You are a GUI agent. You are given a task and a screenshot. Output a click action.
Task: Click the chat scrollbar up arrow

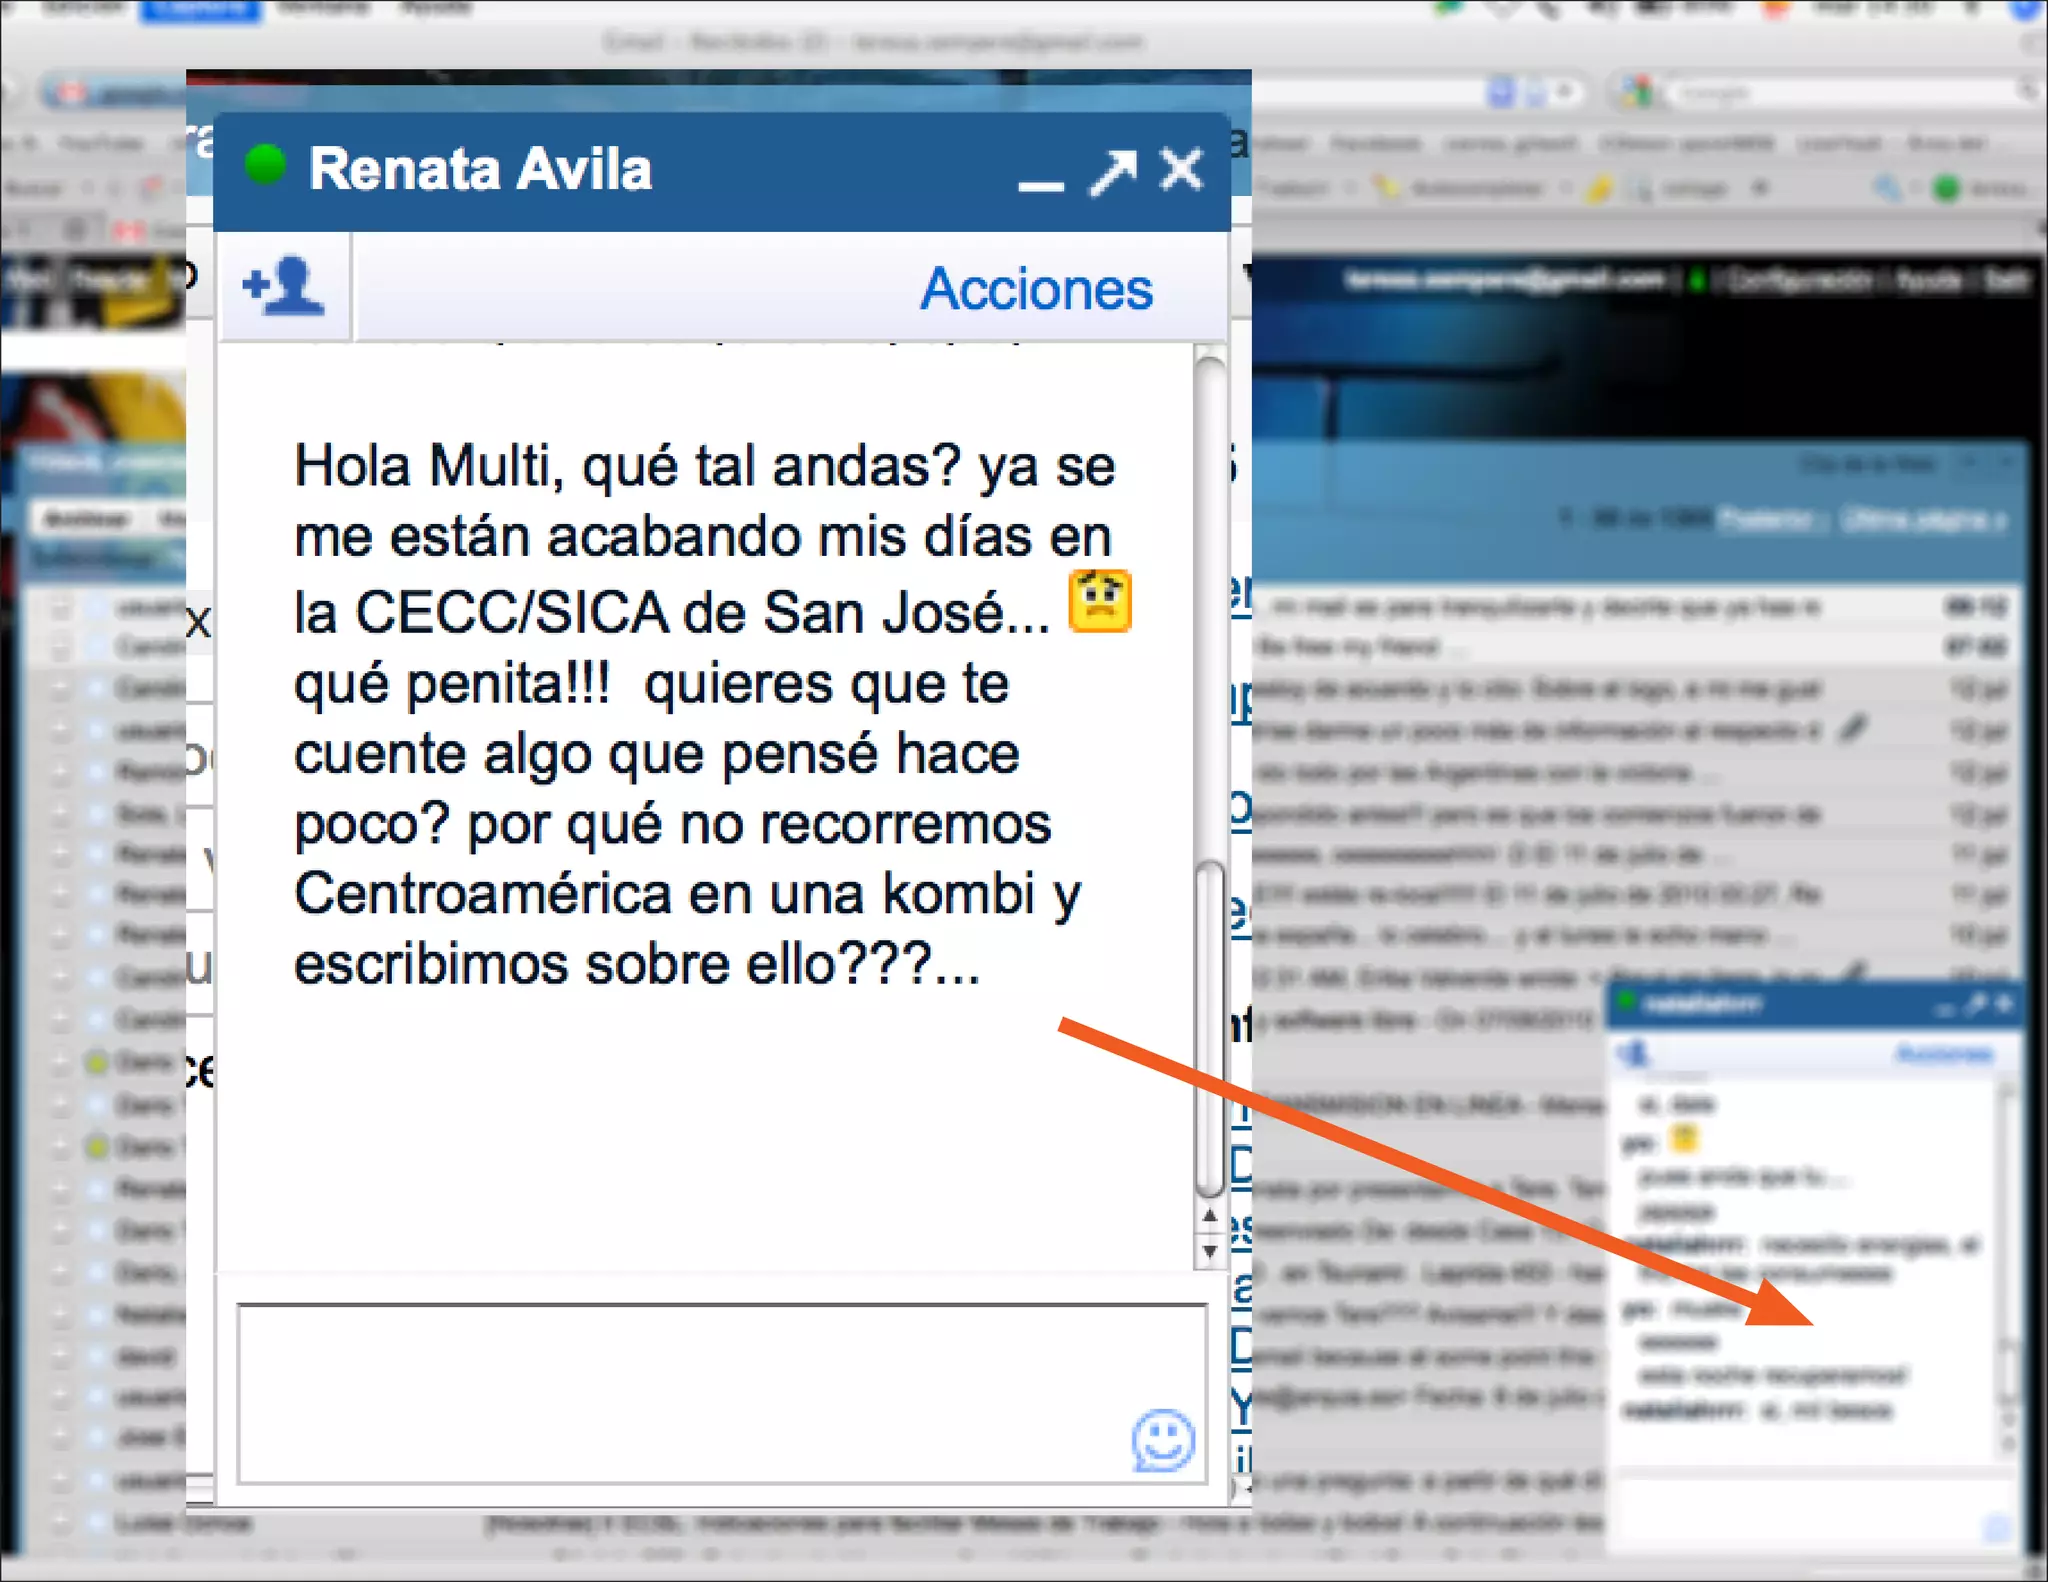click(x=1210, y=1216)
